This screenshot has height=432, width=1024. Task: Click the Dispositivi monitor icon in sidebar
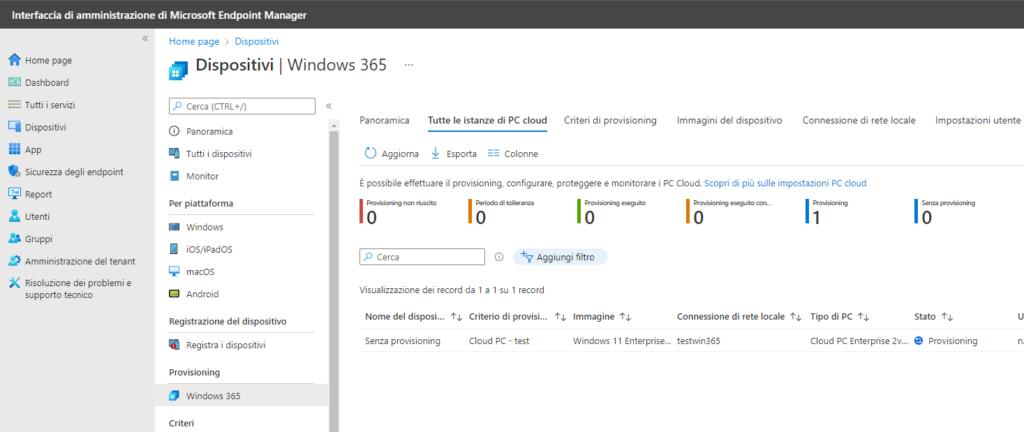pyautogui.click(x=14, y=127)
